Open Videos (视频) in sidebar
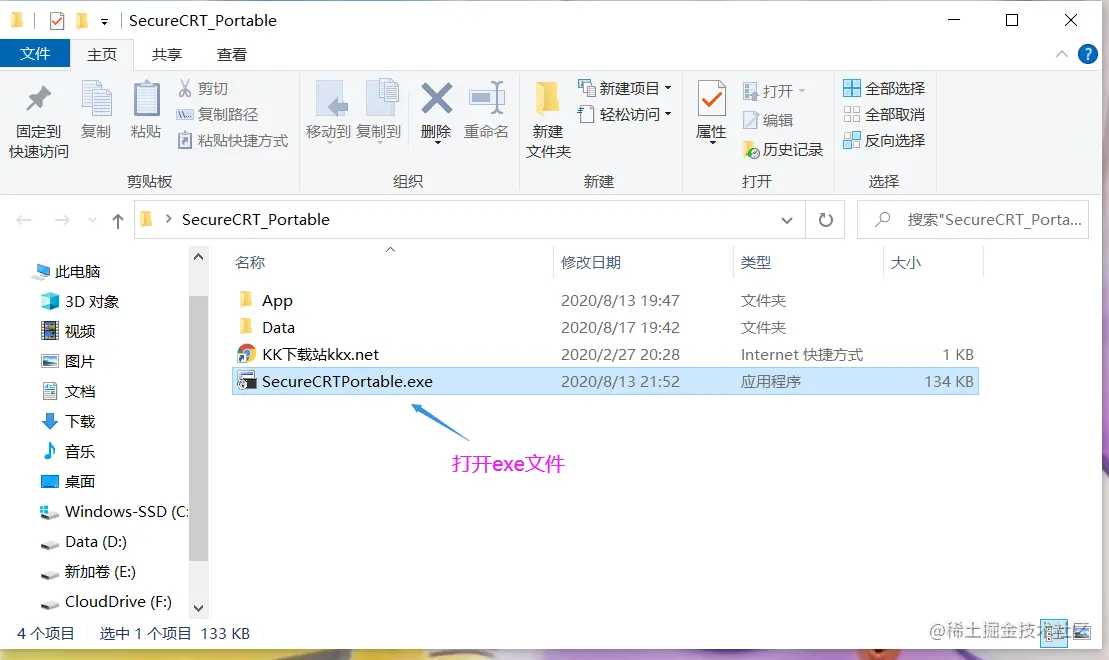 click(69, 331)
